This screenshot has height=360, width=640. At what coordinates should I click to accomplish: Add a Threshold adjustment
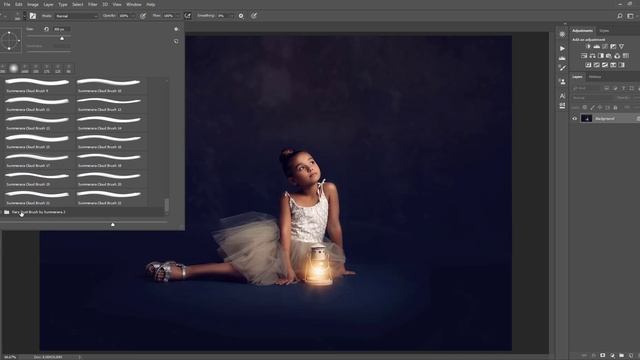coord(604,65)
